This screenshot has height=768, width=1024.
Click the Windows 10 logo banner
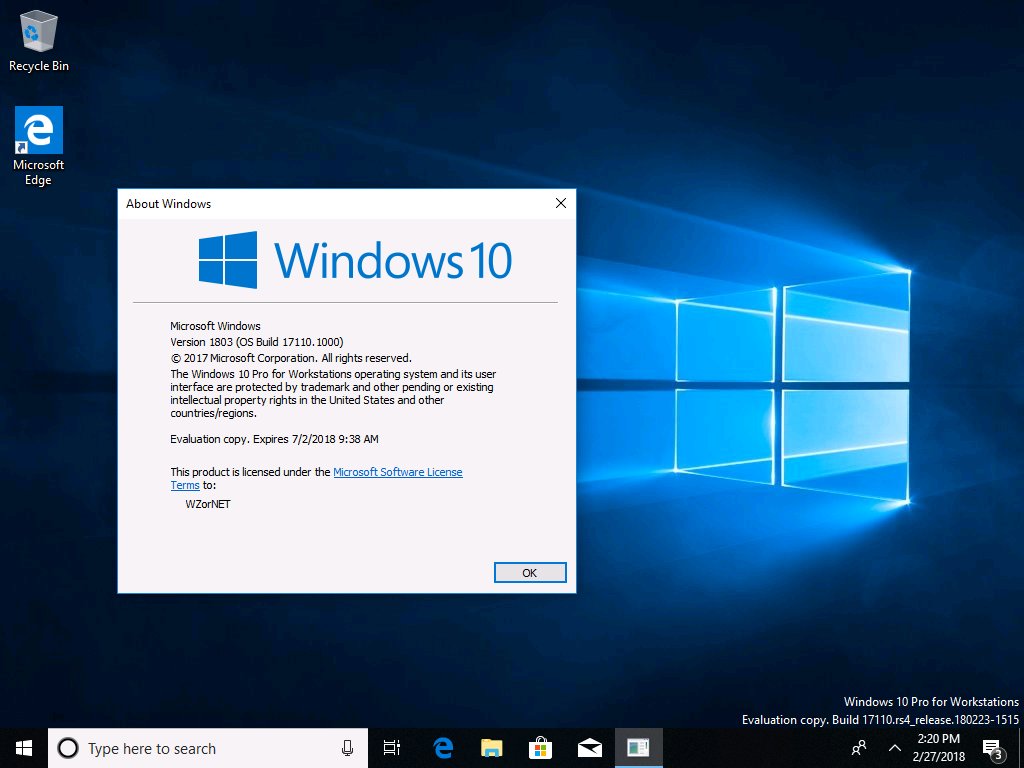[x=355, y=260]
